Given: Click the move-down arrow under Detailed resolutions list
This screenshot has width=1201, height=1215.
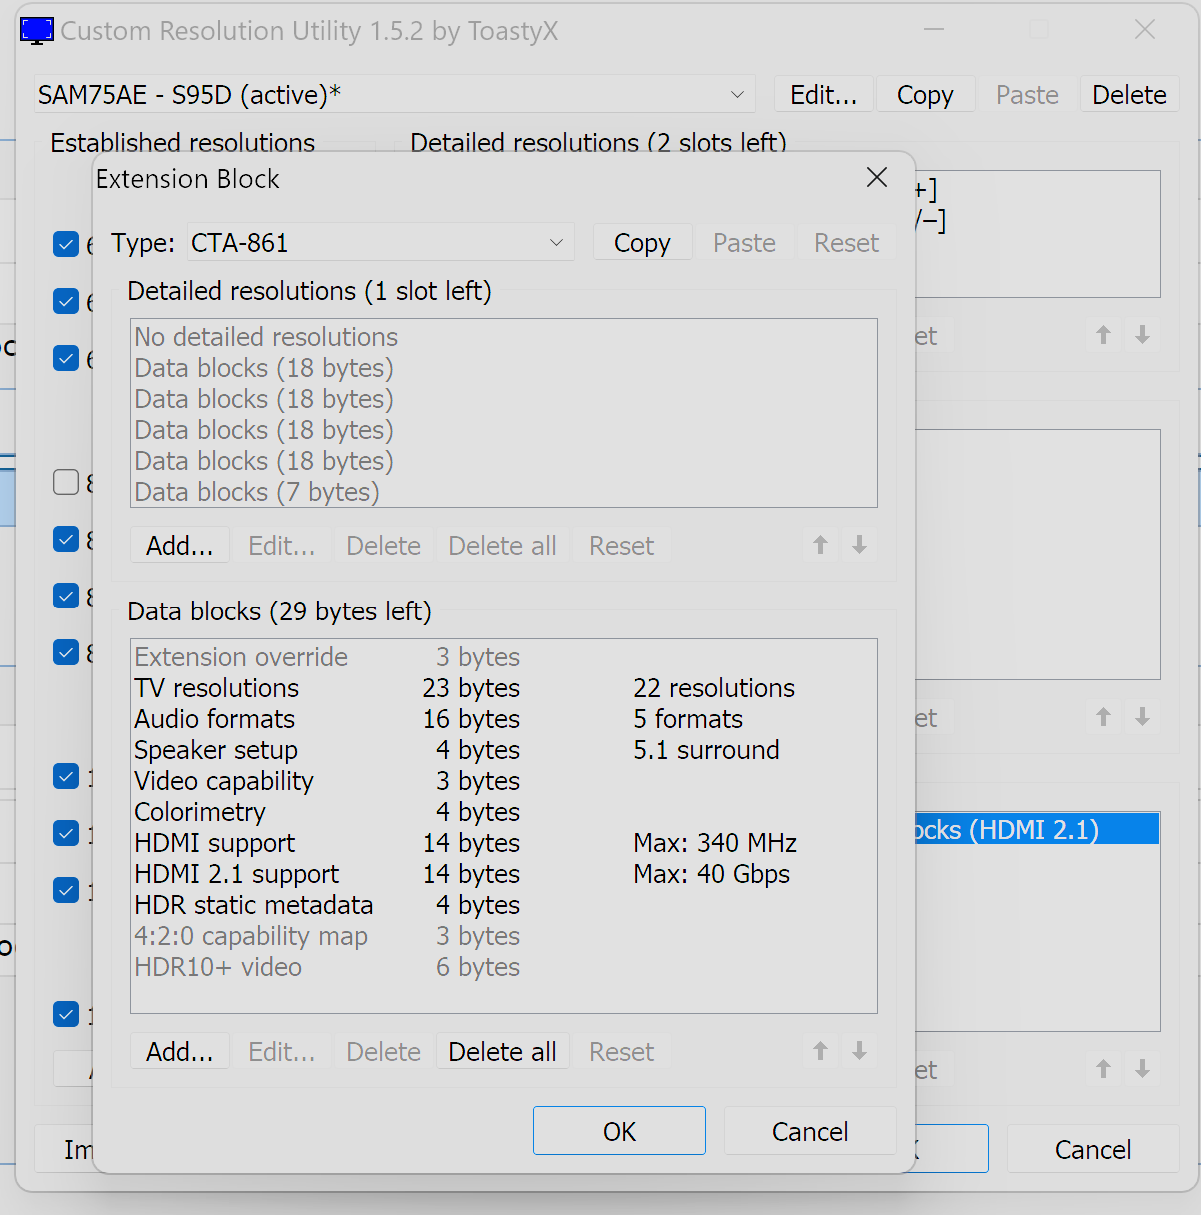Looking at the screenshot, I should pyautogui.click(x=859, y=545).
